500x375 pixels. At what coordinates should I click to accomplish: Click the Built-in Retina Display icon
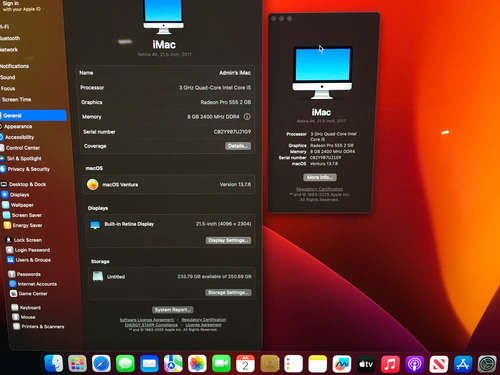point(95,225)
